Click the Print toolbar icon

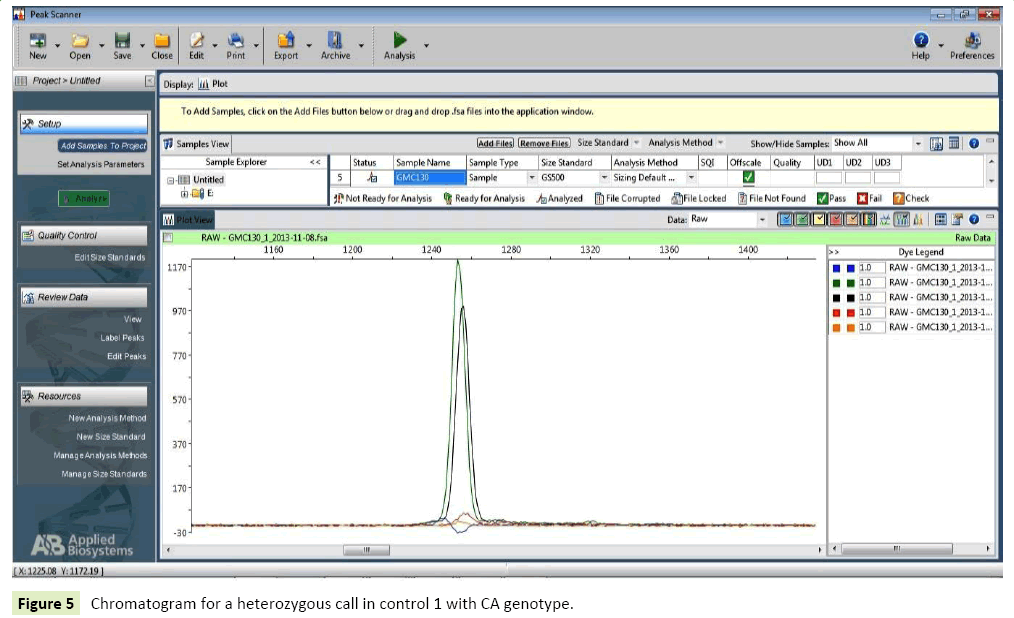[235, 41]
